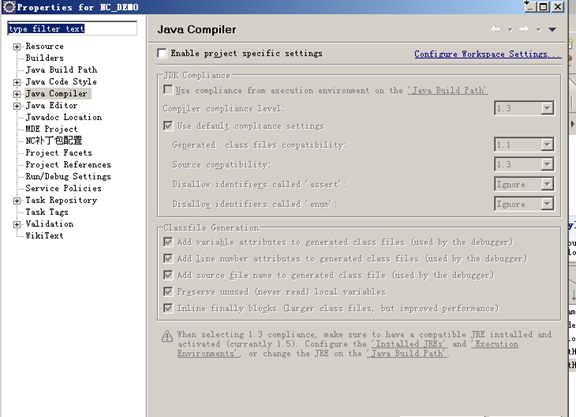The width and height of the screenshot is (576, 417).
Task: Select Javadoc Location page
Action: (x=64, y=117)
